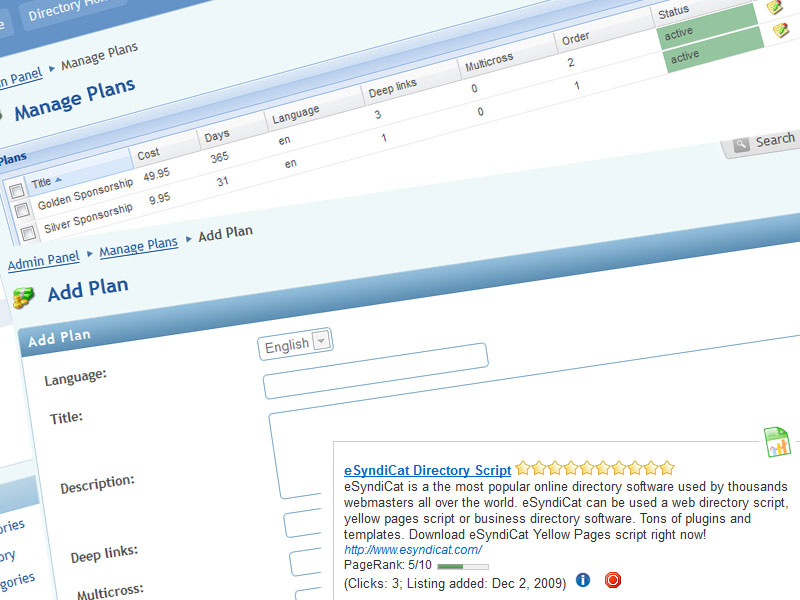Follow the Admin Panel breadcrumb link
The width and height of the screenshot is (800, 600).
[43, 260]
